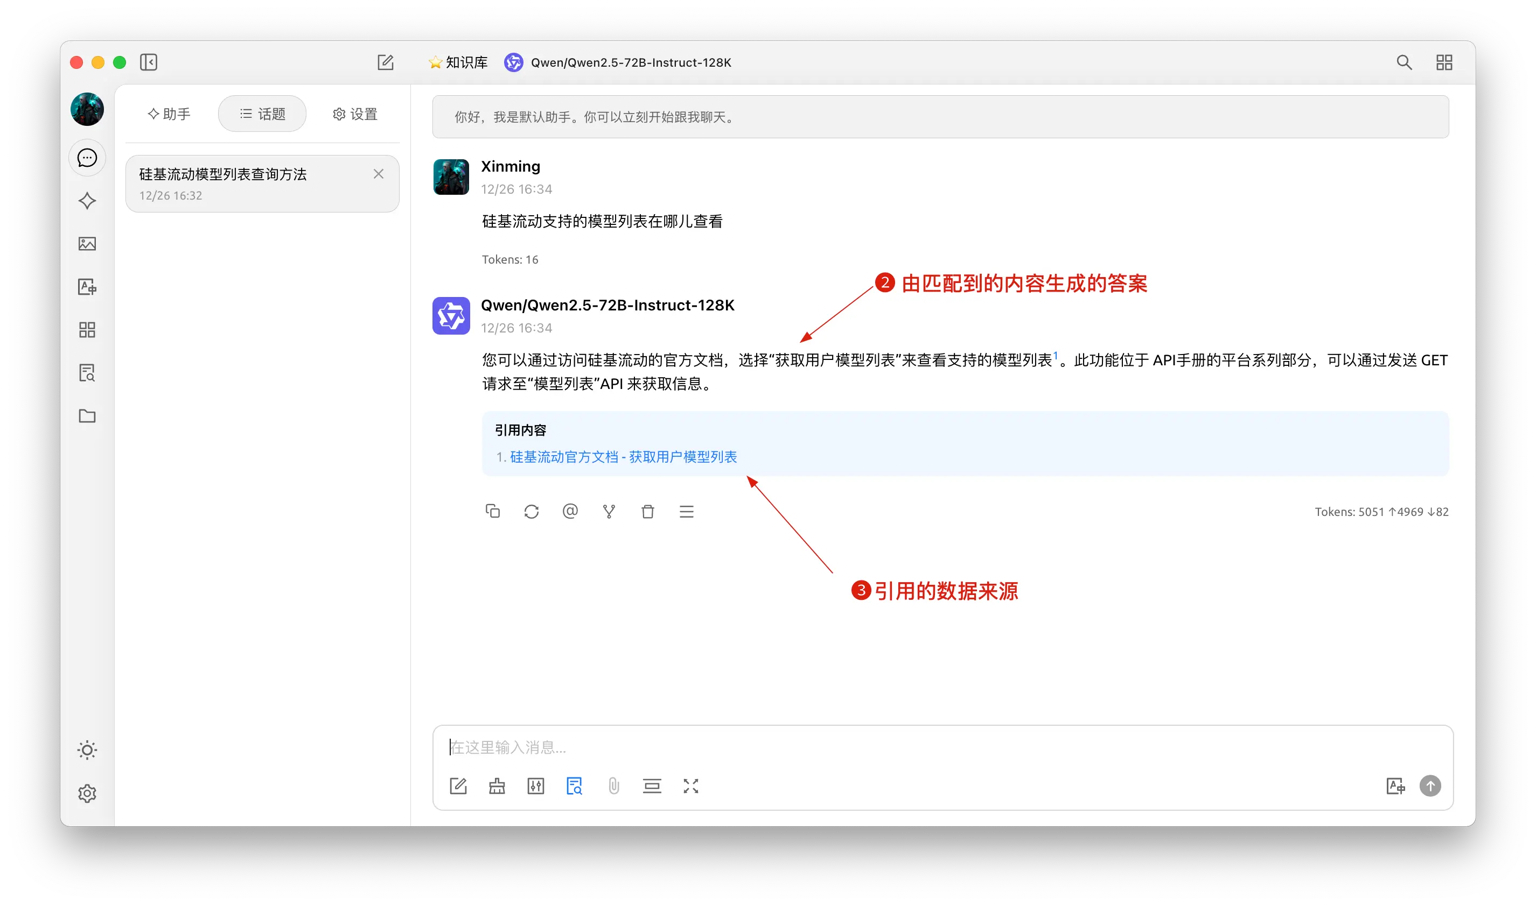Toggle light/dark theme with the sun icon
The height and width of the screenshot is (906, 1536).
[87, 749]
